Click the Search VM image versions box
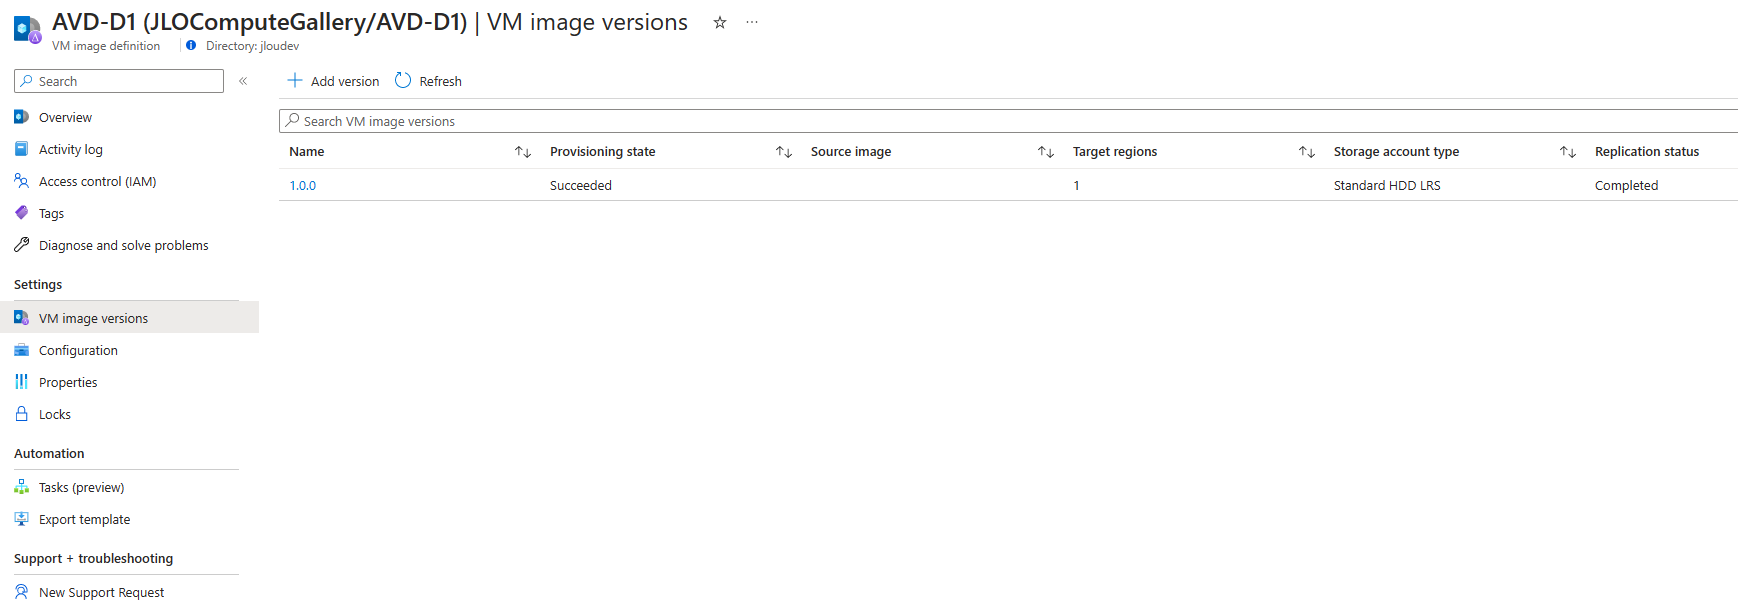 coord(1008,121)
